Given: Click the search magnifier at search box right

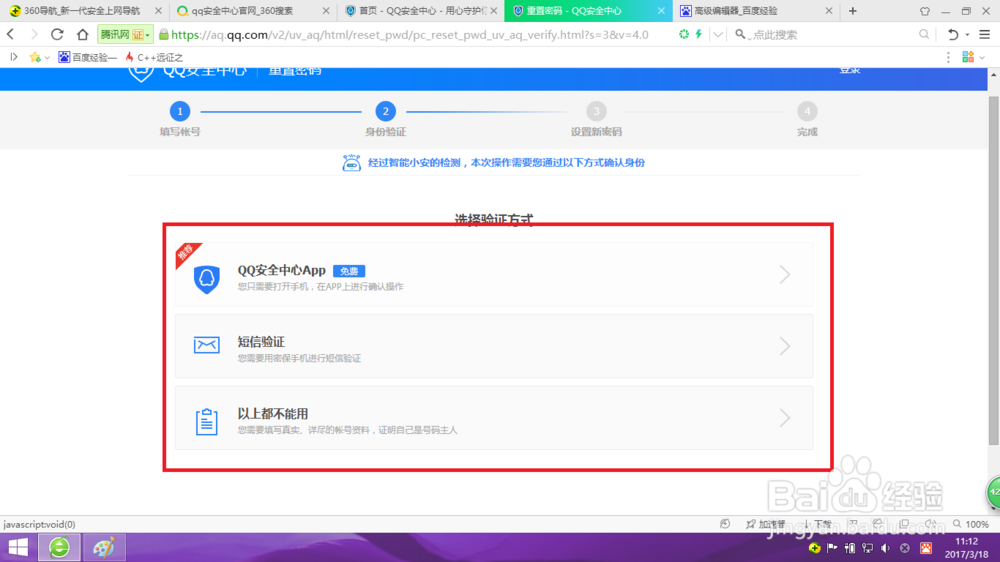Looking at the screenshot, I should click(x=923, y=34).
